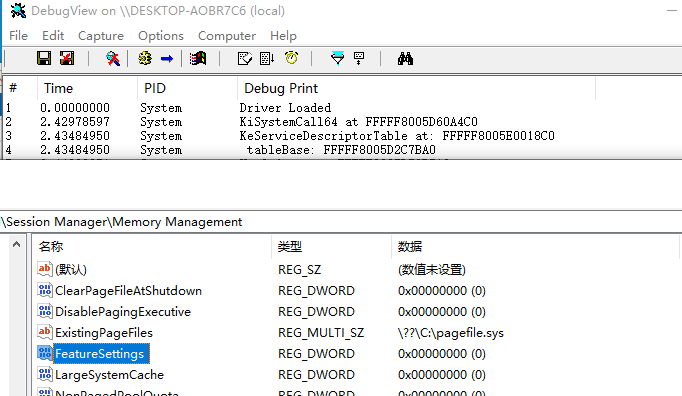Viewport: 682px width, 396px height.
Task: Click the \??\C:\pagefile.sys data cell
Action: tap(451, 333)
